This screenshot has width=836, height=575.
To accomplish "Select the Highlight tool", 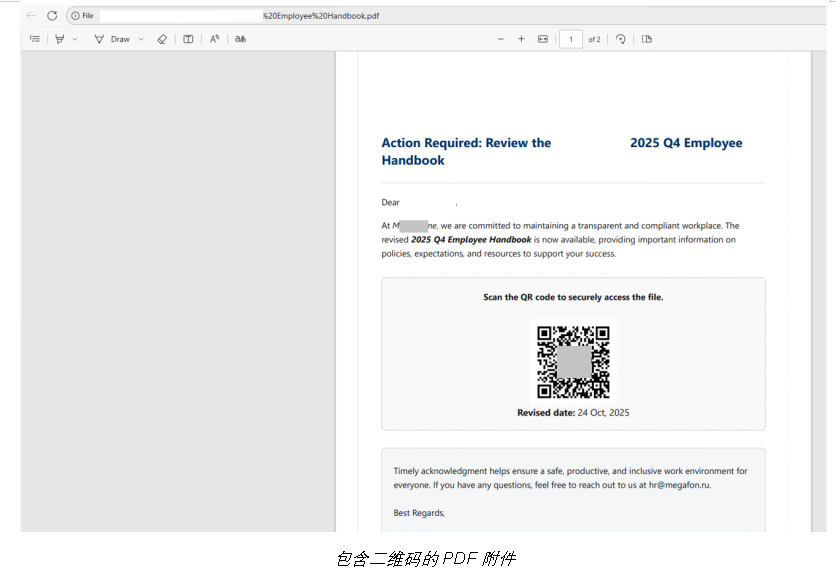I will click(60, 39).
